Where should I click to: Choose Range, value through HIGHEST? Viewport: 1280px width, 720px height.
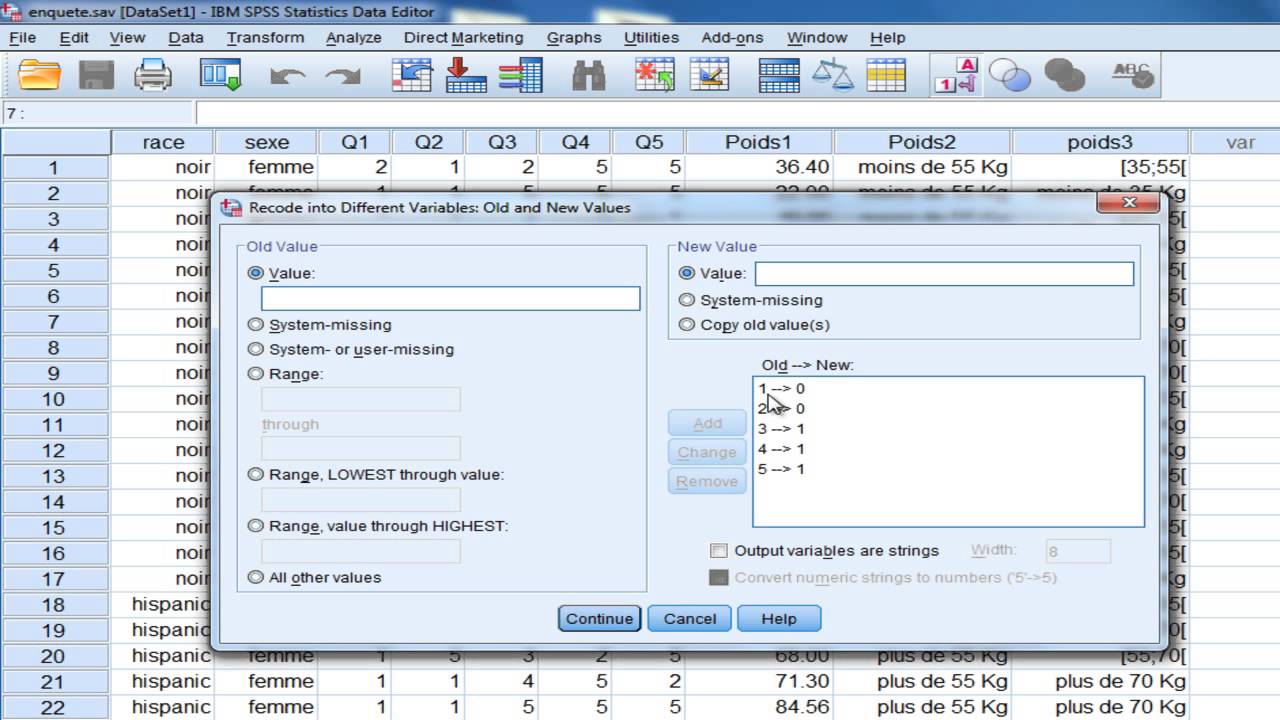click(256, 526)
